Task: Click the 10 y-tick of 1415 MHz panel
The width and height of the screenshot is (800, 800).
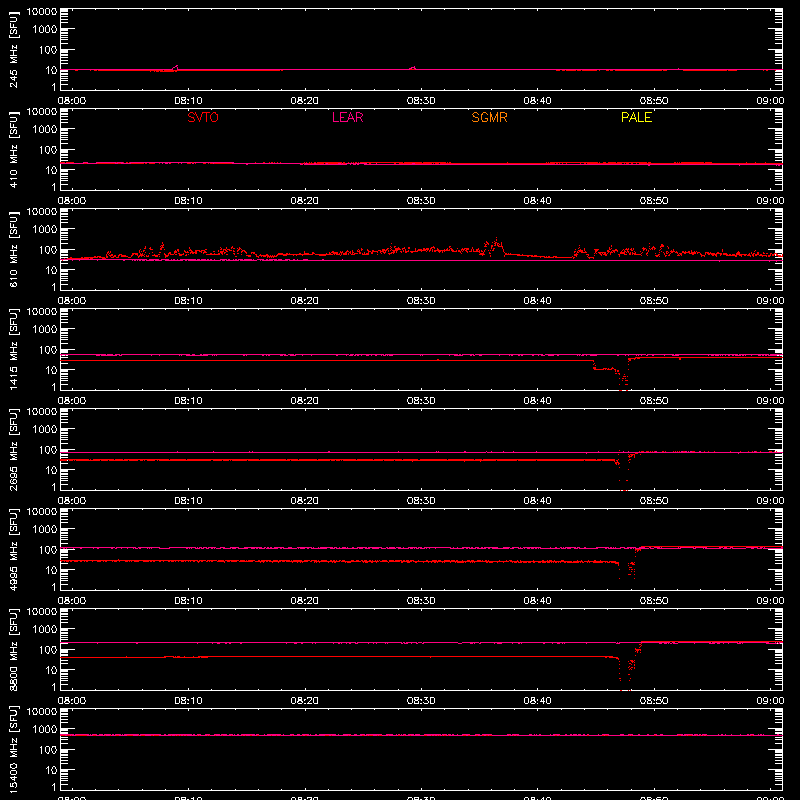Action: coord(51,370)
